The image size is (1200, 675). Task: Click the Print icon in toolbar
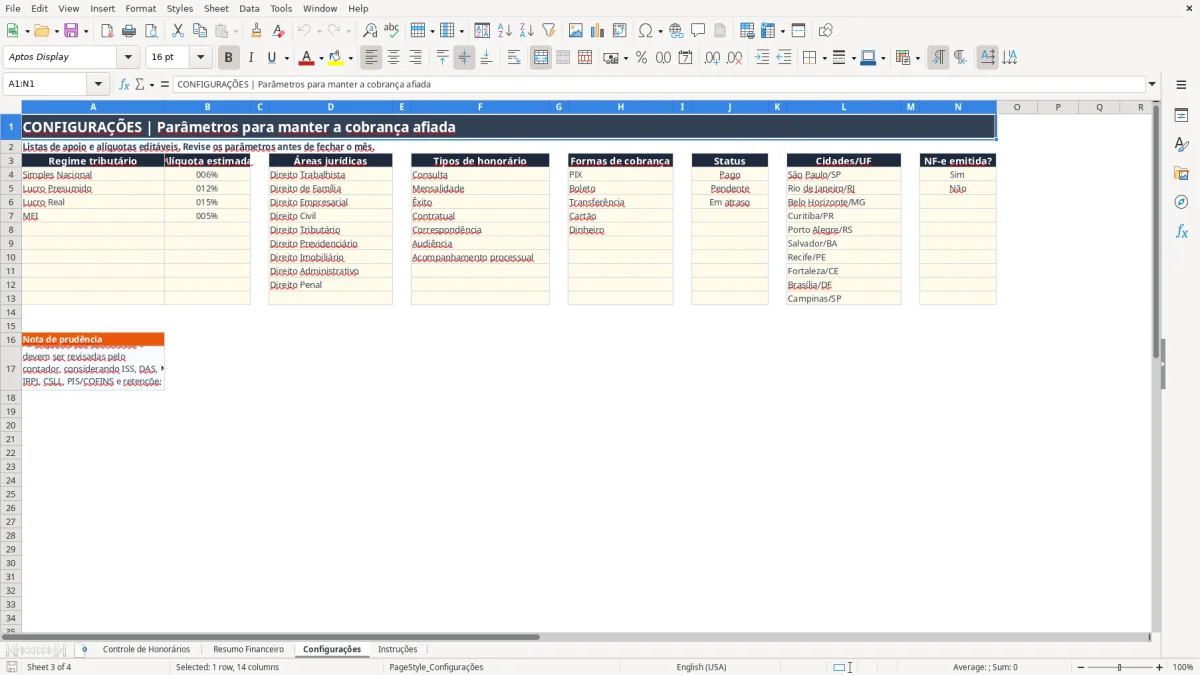(x=129, y=31)
